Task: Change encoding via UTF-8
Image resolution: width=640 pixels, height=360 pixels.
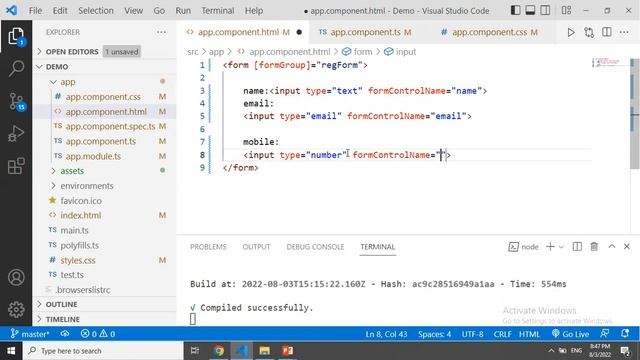Action: (x=472, y=334)
